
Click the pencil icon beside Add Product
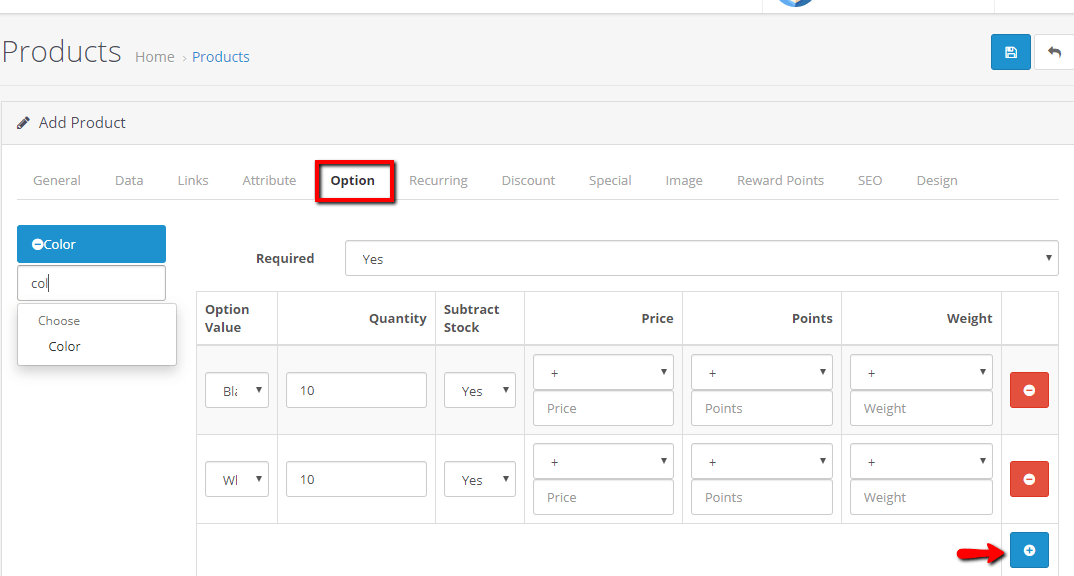point(24,122)
